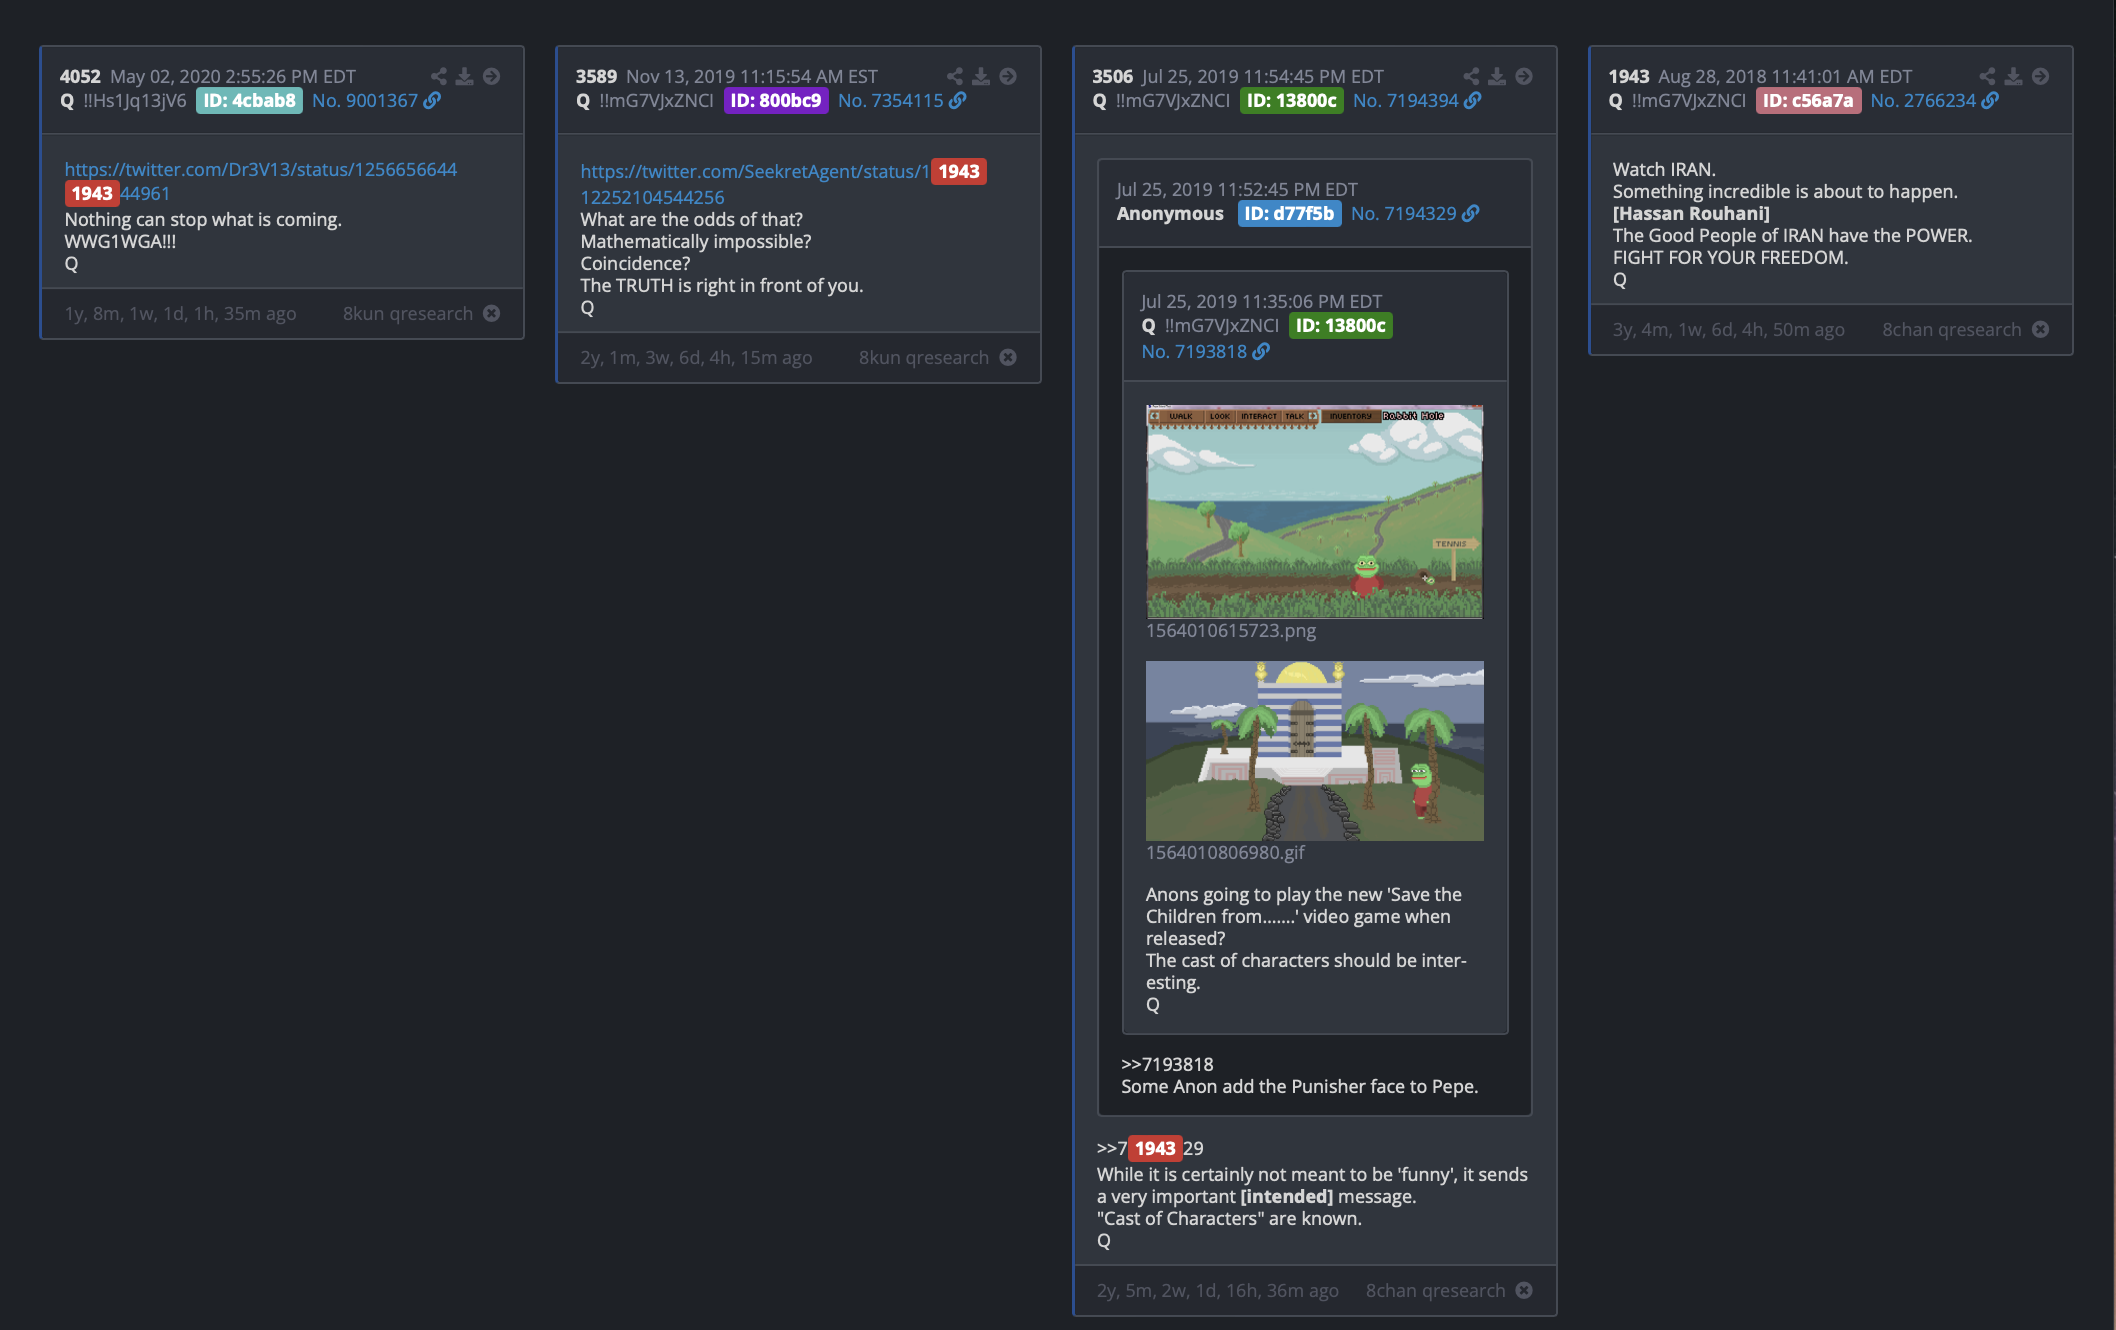
Task: Dismiss the 8chan qresearch tag under post 3506
Action: point(1524,1290)
